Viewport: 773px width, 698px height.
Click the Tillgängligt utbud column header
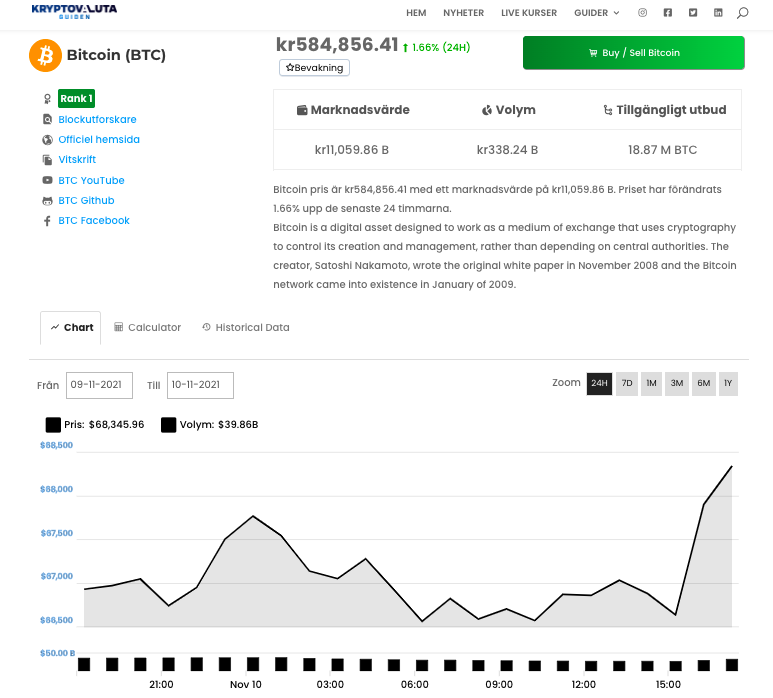[665, 110]
